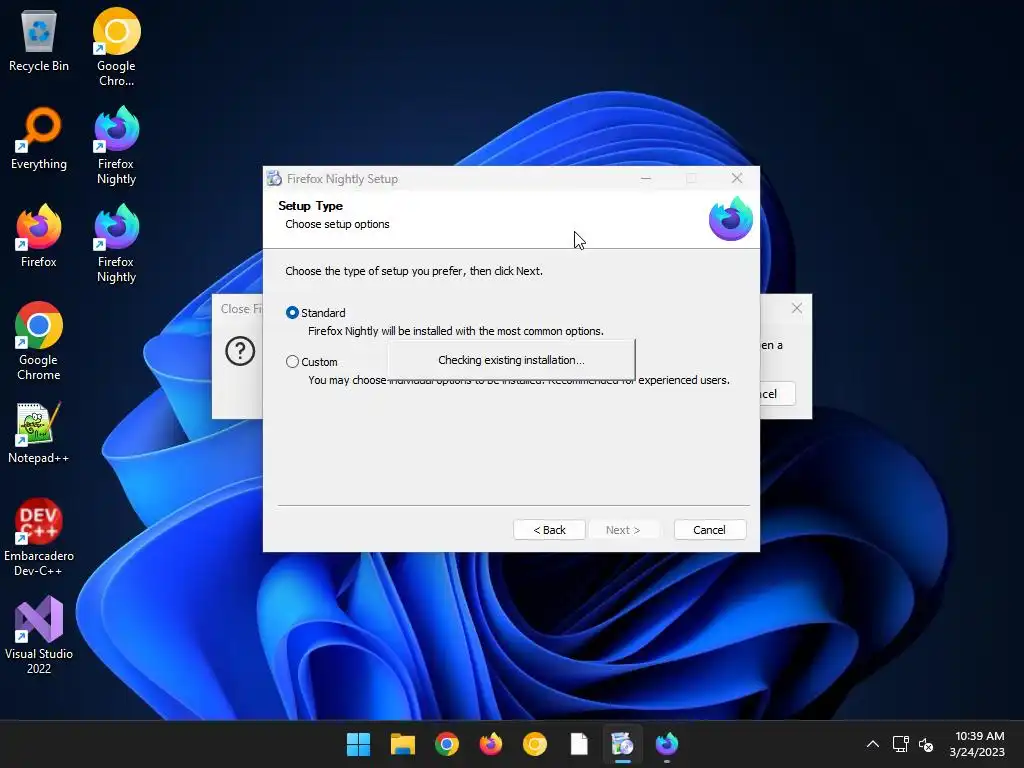Select the Everything search desktop shortcut
Image resolution: width=1024 pixels, height=768 pixels.
(39, 138)
